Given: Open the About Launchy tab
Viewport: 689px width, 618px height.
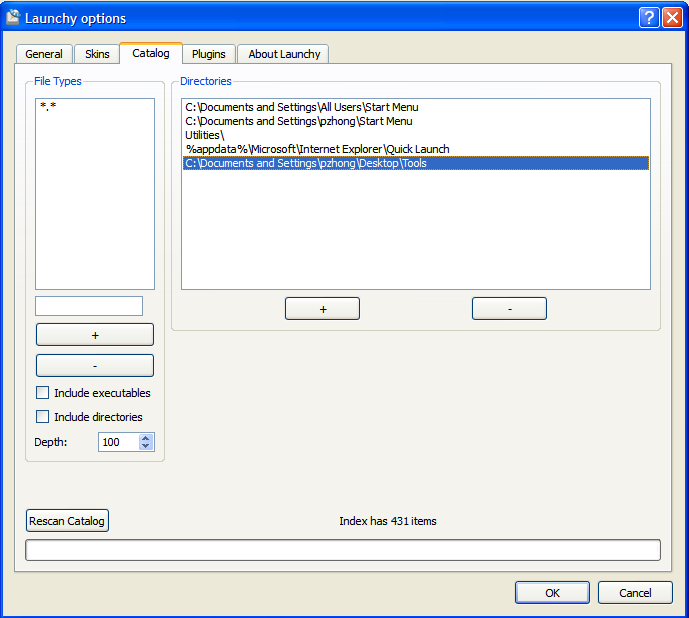Looking at the screenshot, I should point(284,54).
